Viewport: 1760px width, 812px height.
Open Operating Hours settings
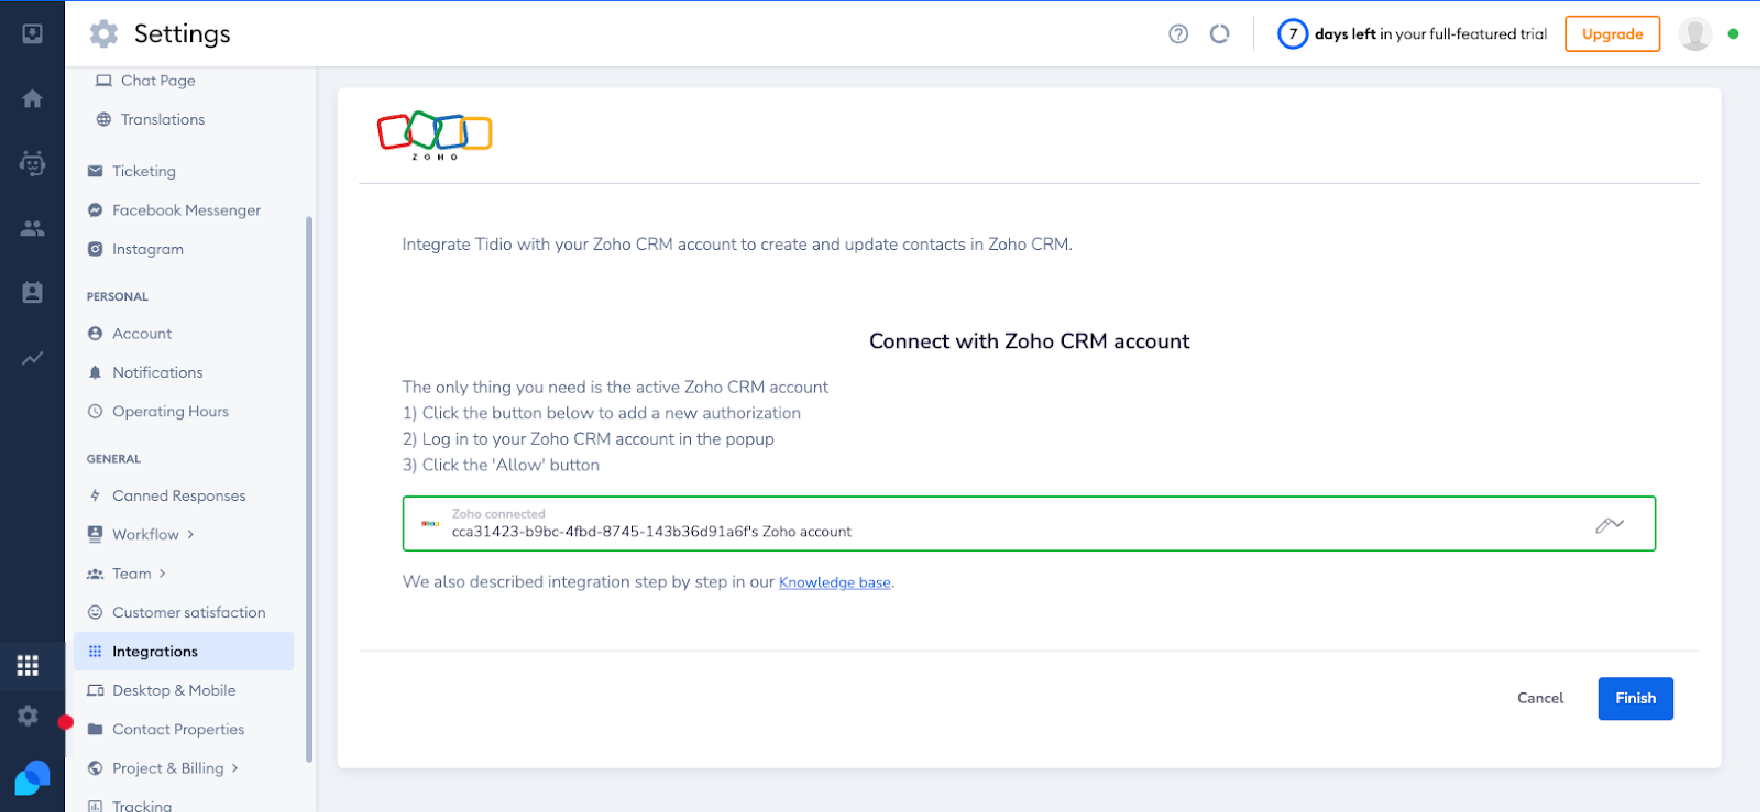(170, 411)
